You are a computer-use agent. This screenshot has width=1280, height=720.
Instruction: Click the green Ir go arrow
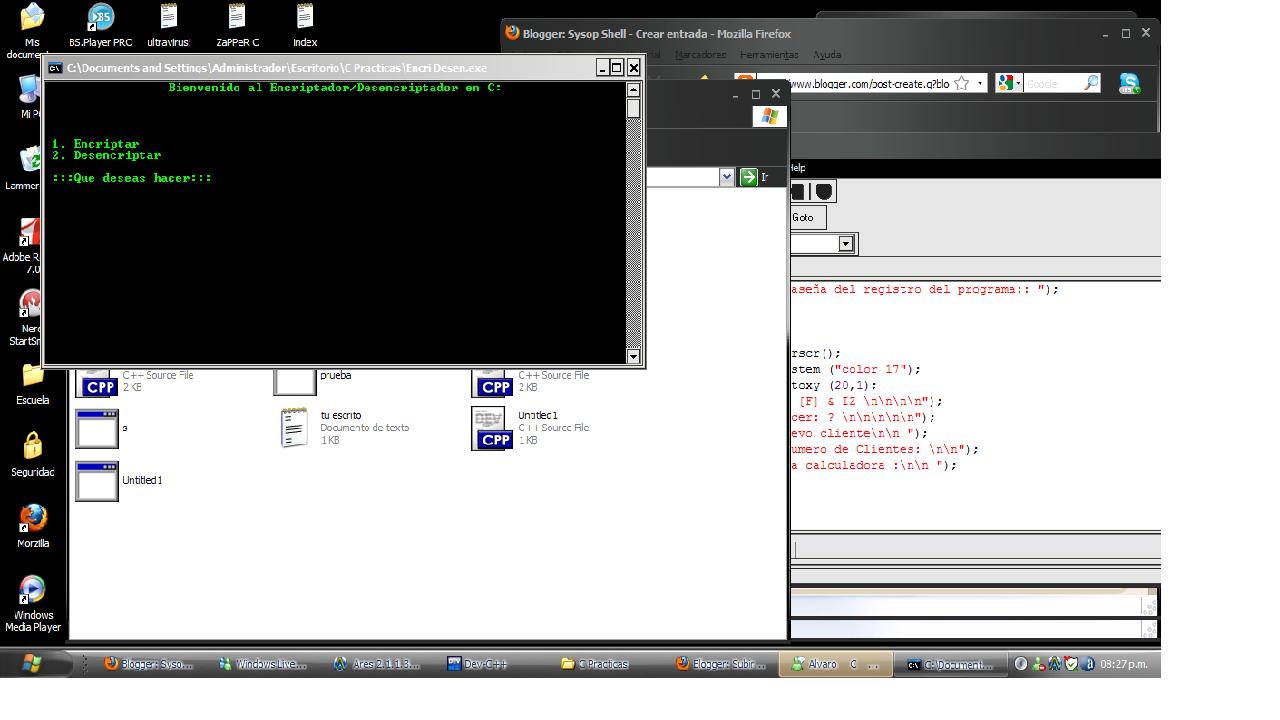tap(748, 177)
